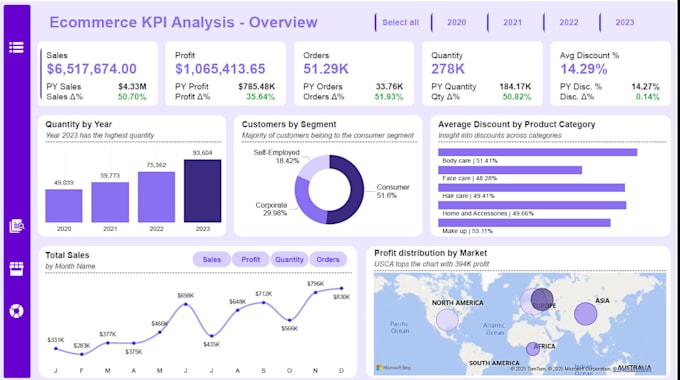The image size is (680, 380).
Task: Click the Orders value 51.29K
Action: (326, 69)
